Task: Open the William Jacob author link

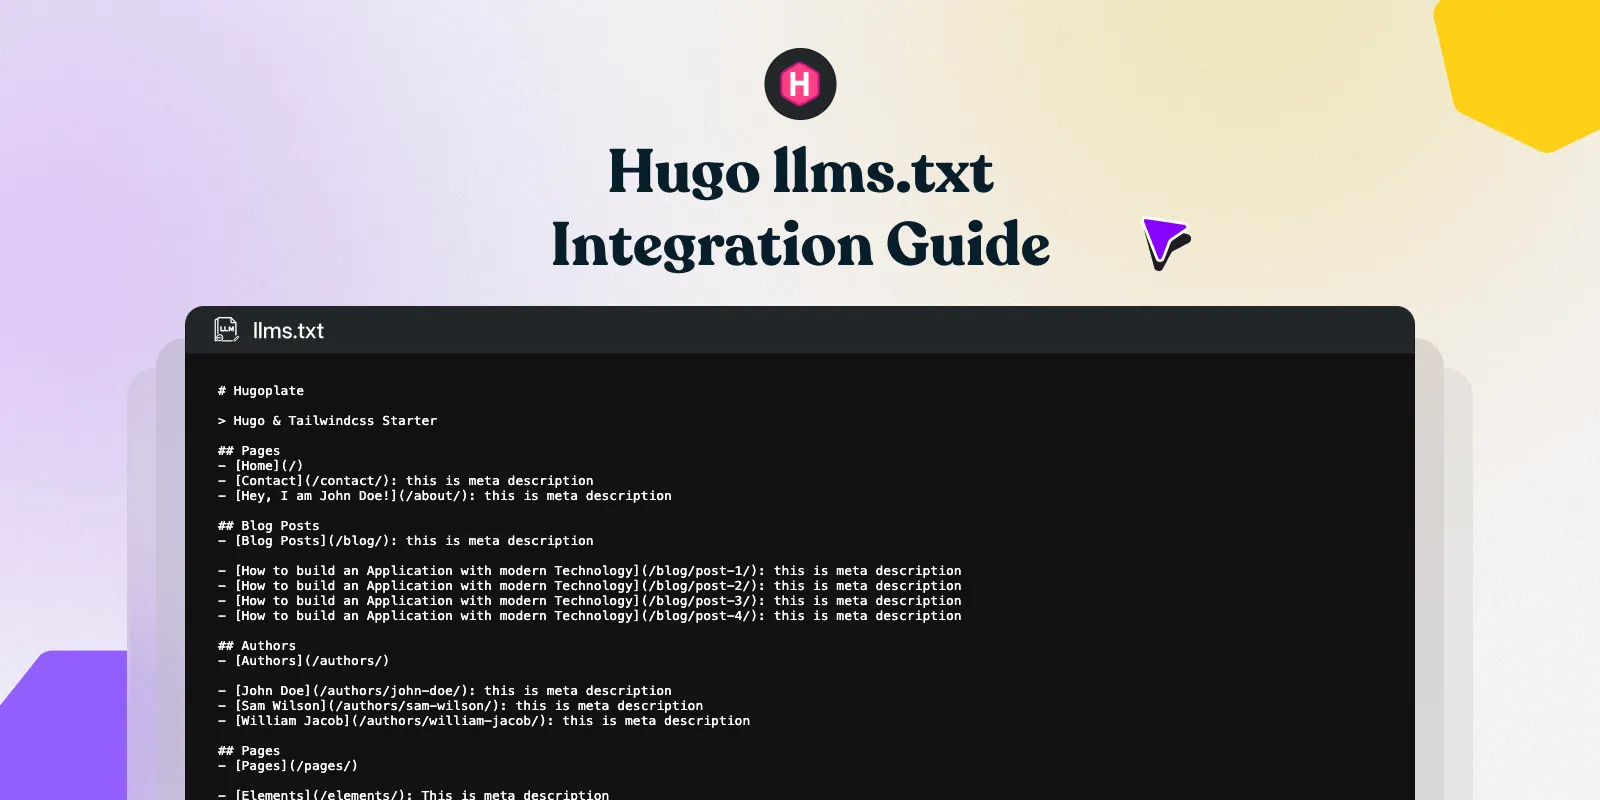Action: pos(390,721)
